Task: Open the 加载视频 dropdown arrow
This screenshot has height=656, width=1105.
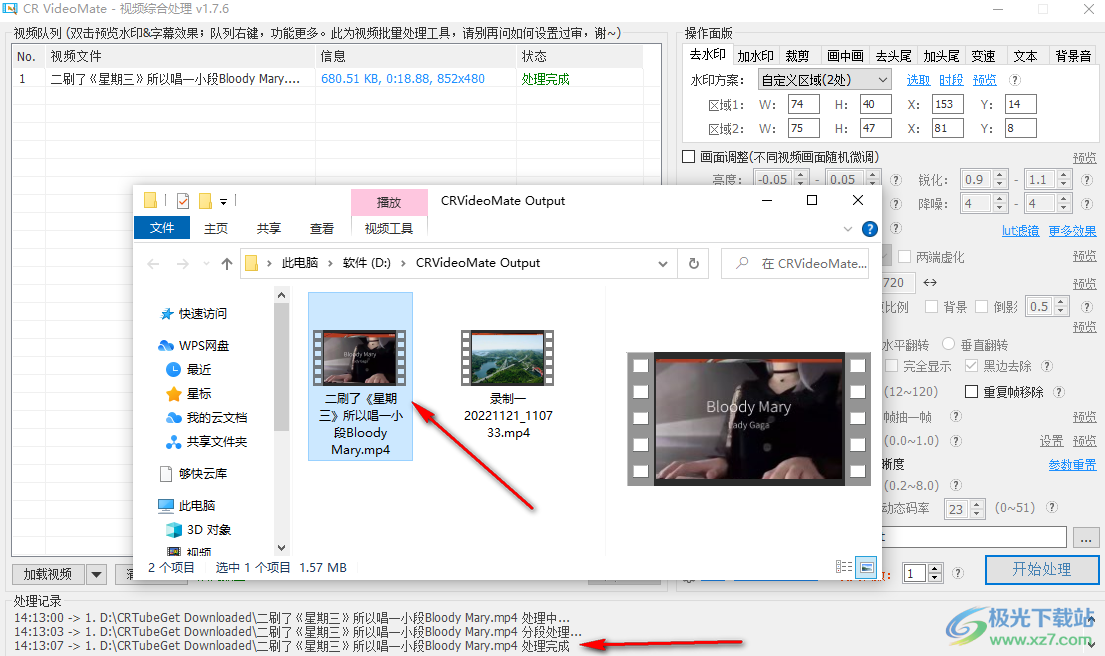Action: pyautogui.click(x=97, y=574)
